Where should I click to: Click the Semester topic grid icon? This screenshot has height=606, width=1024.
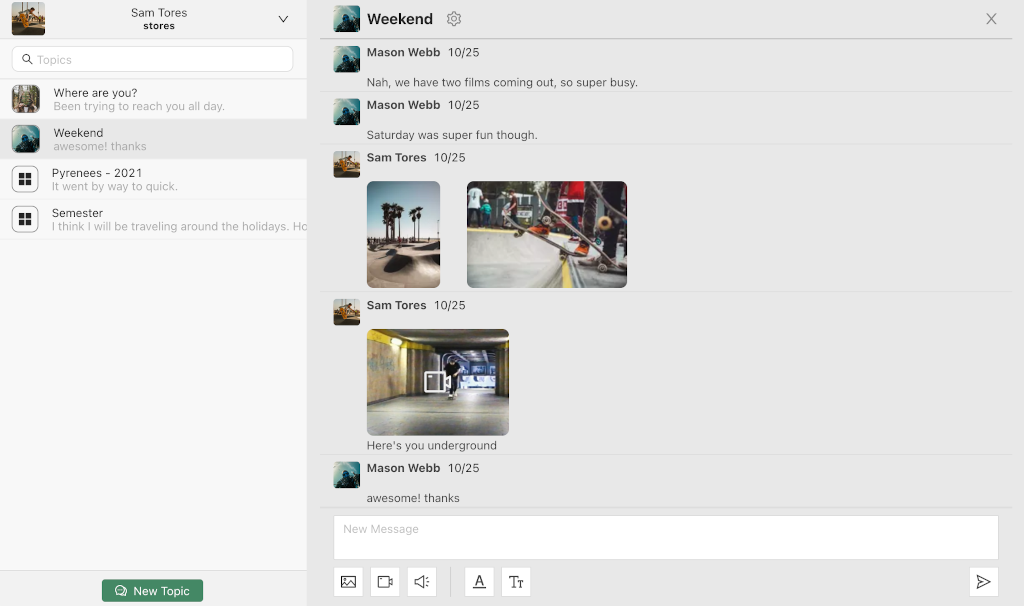pyautogui.click(x=25, y=219)
